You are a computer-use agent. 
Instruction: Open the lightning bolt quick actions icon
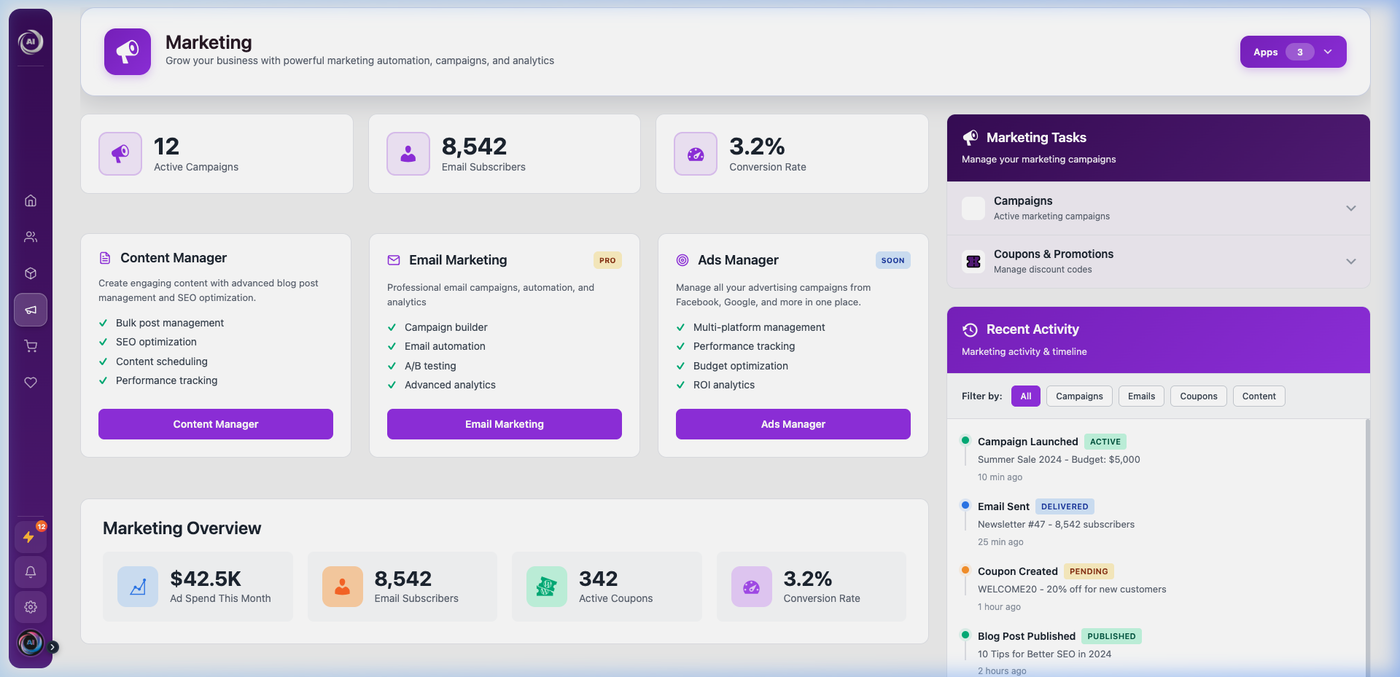click(30, 537)
